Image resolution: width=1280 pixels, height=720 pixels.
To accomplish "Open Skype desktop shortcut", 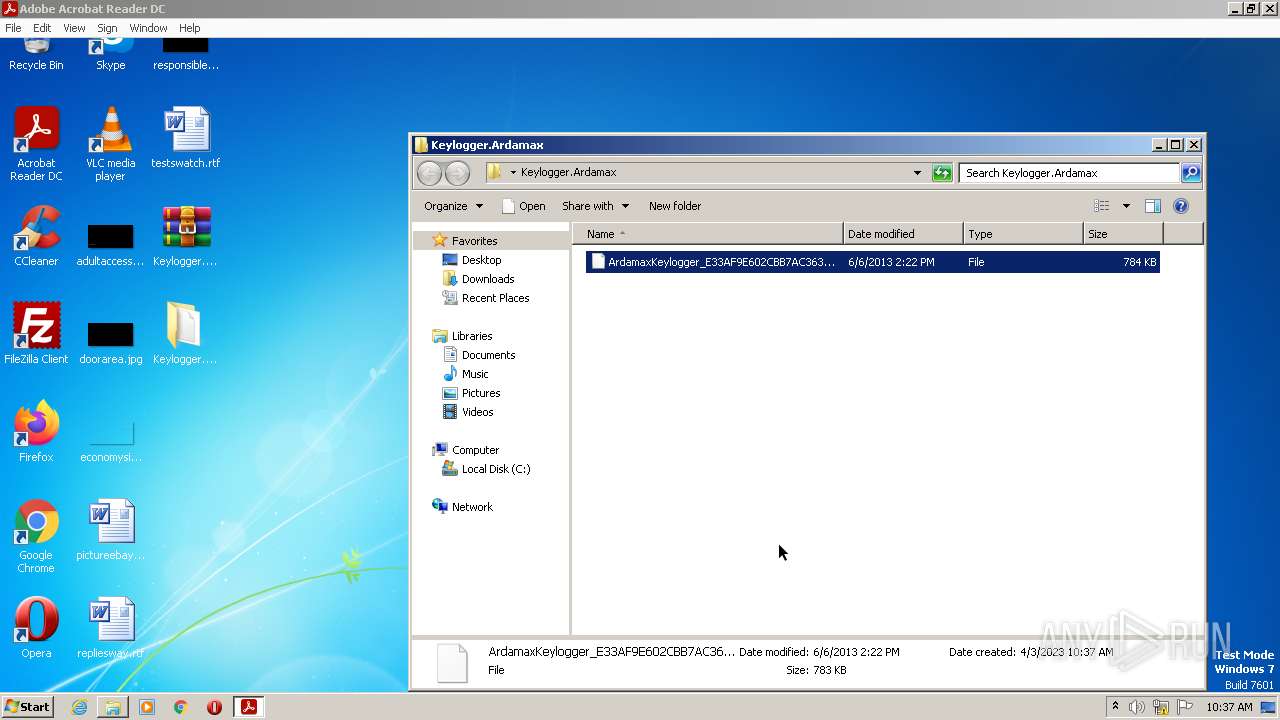I will click(x=110, y=55).
